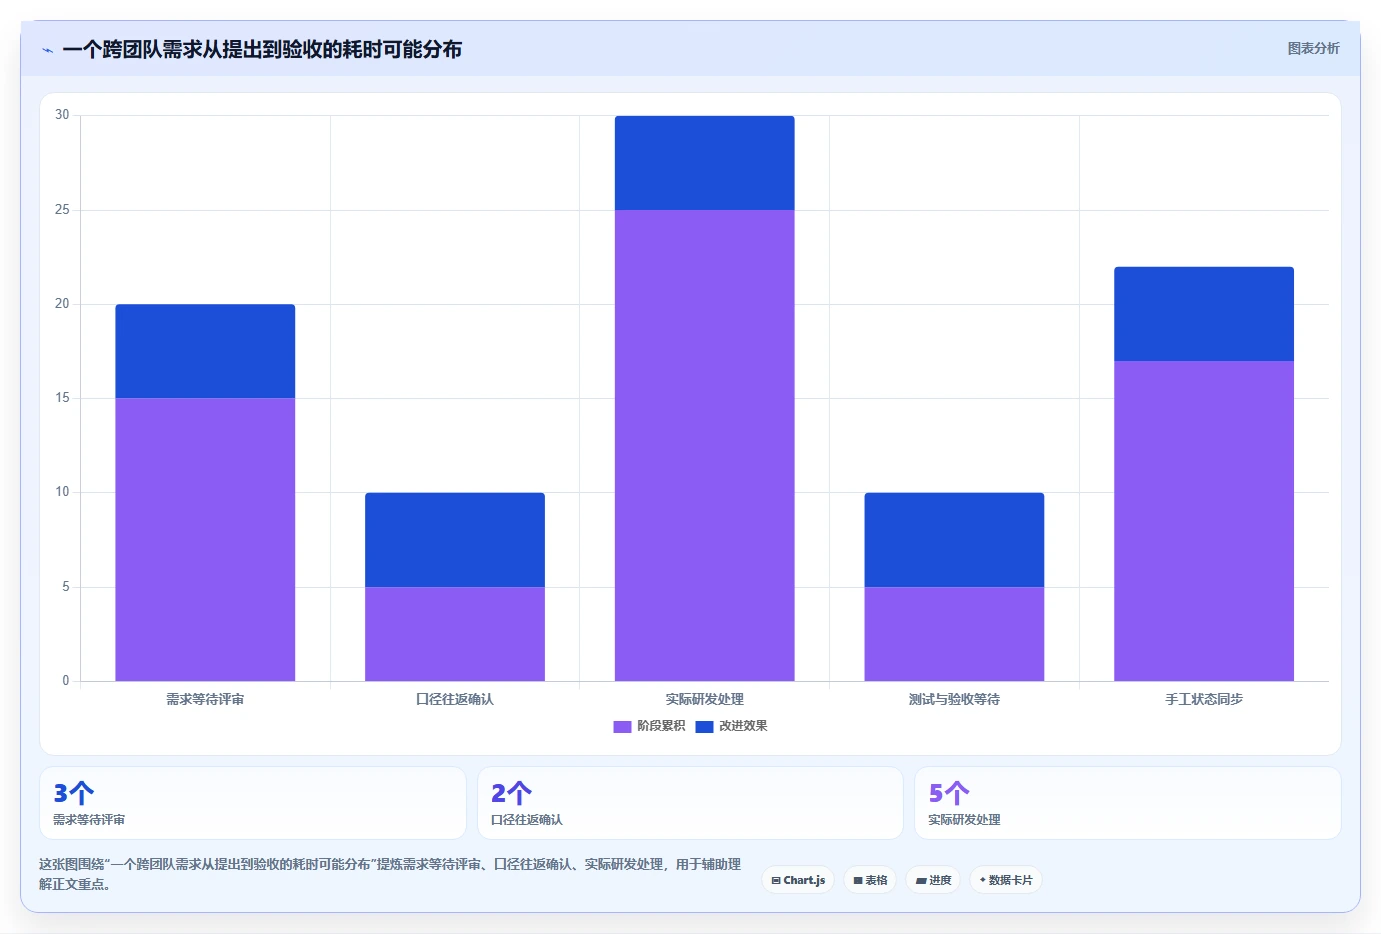Click the Chart.js tag chip
1381x934 pixels.
coord(798,880)
